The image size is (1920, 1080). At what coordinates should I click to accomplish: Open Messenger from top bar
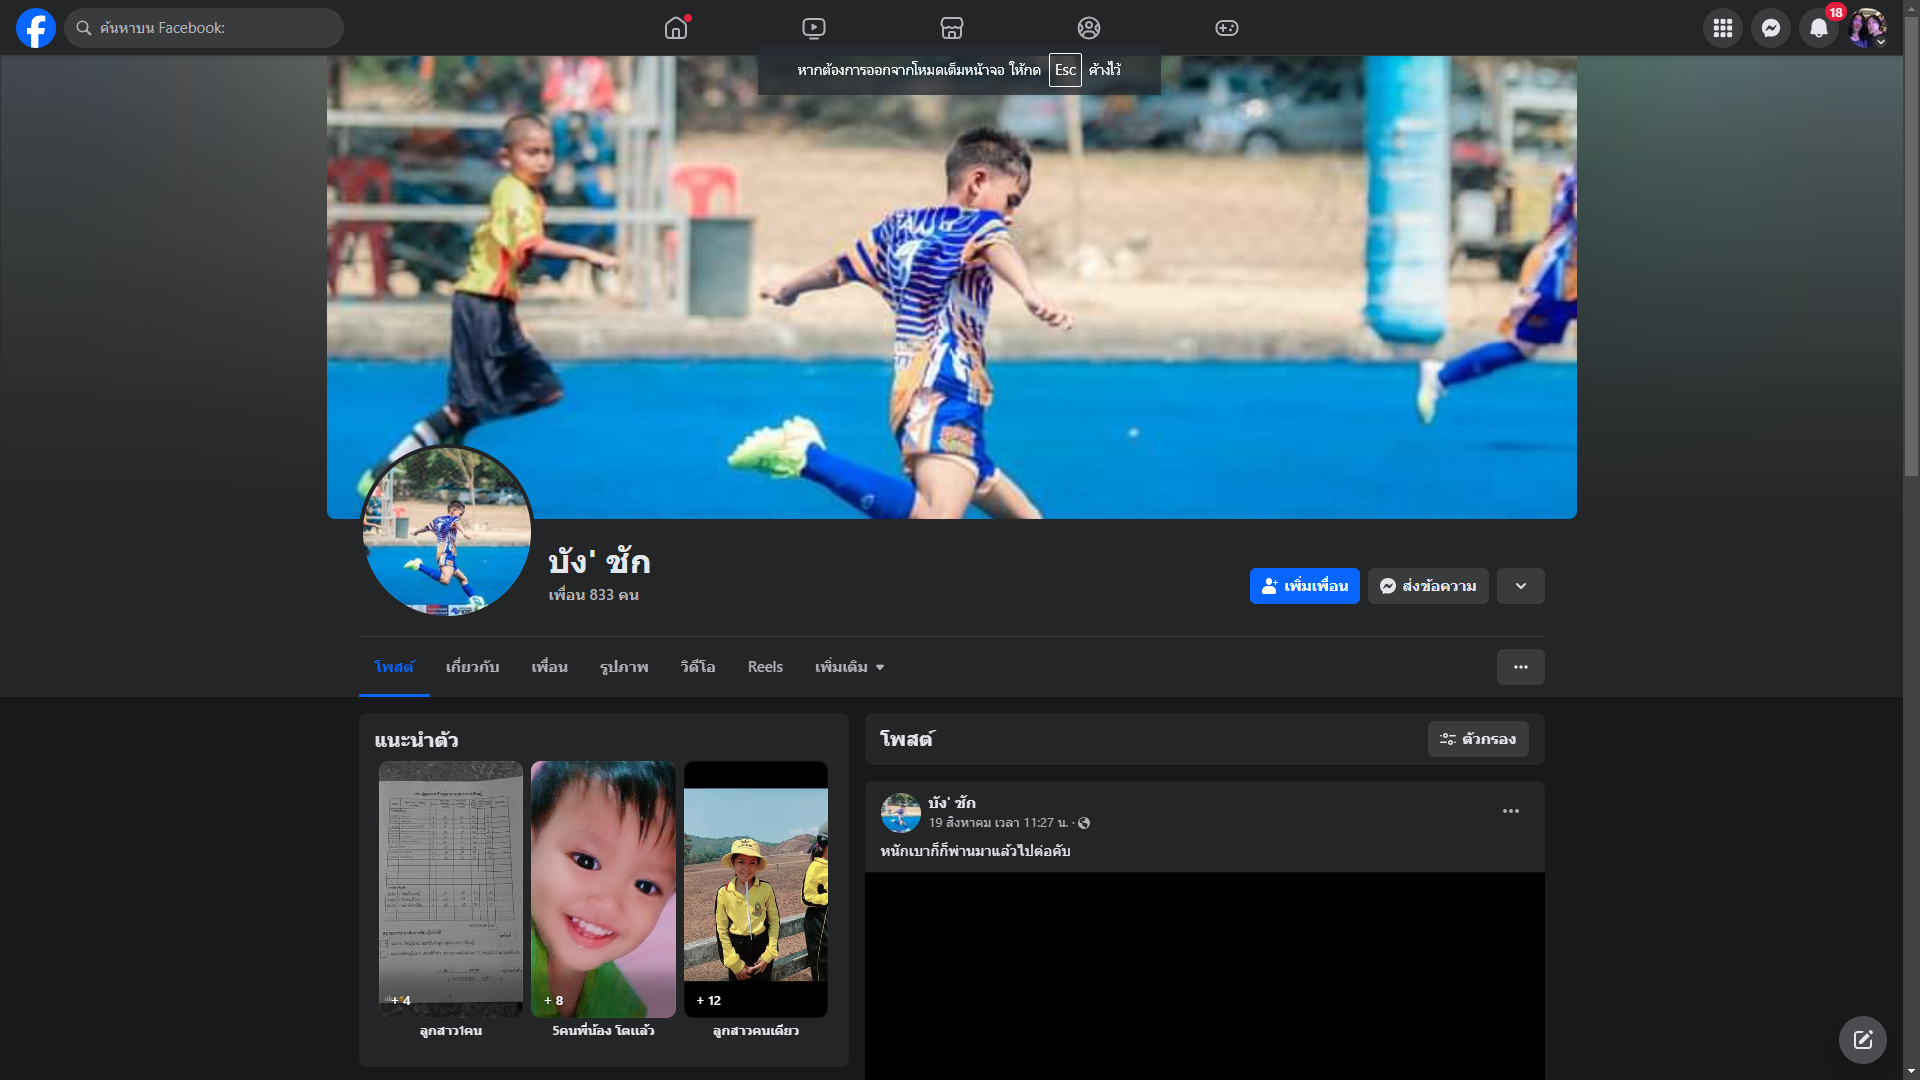click(x=1770, y=28)
